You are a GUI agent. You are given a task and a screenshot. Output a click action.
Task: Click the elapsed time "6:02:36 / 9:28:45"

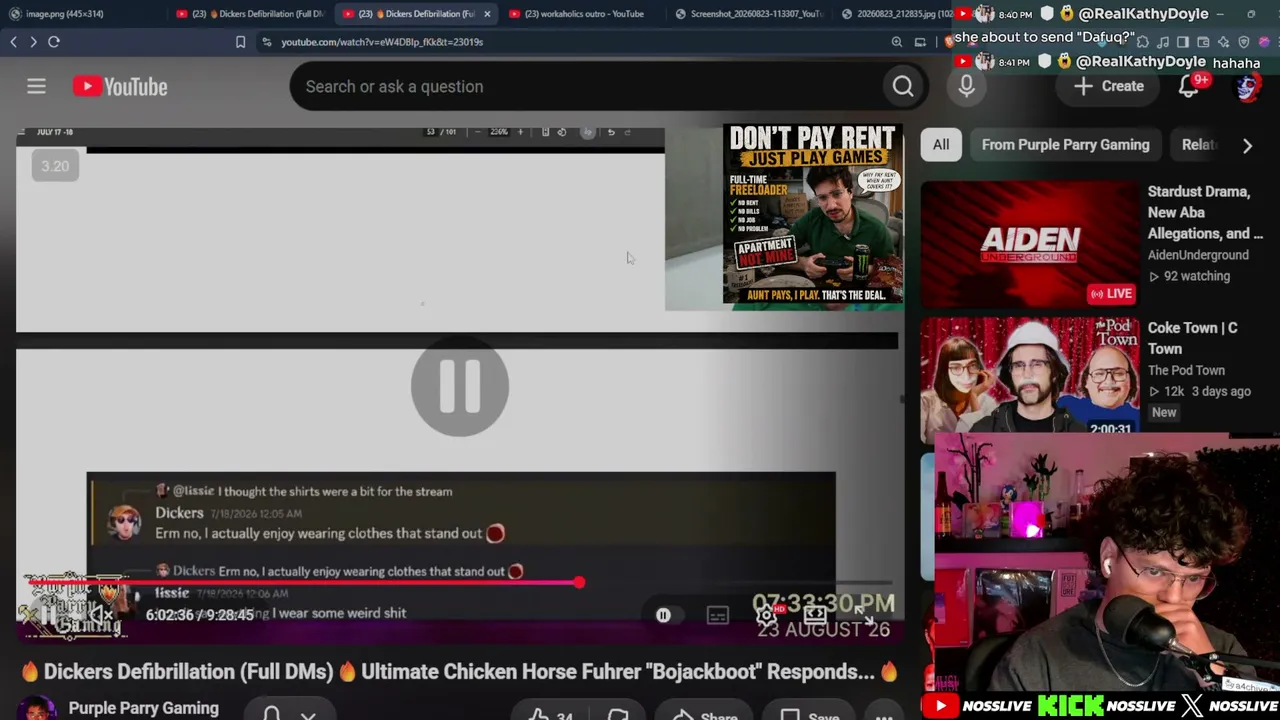click(200, 615)
